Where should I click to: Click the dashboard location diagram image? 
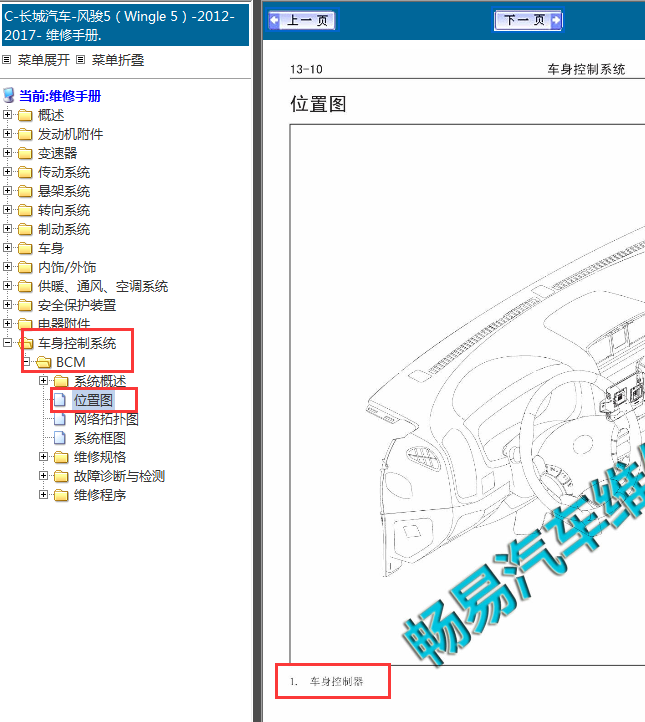coord(467,395)
